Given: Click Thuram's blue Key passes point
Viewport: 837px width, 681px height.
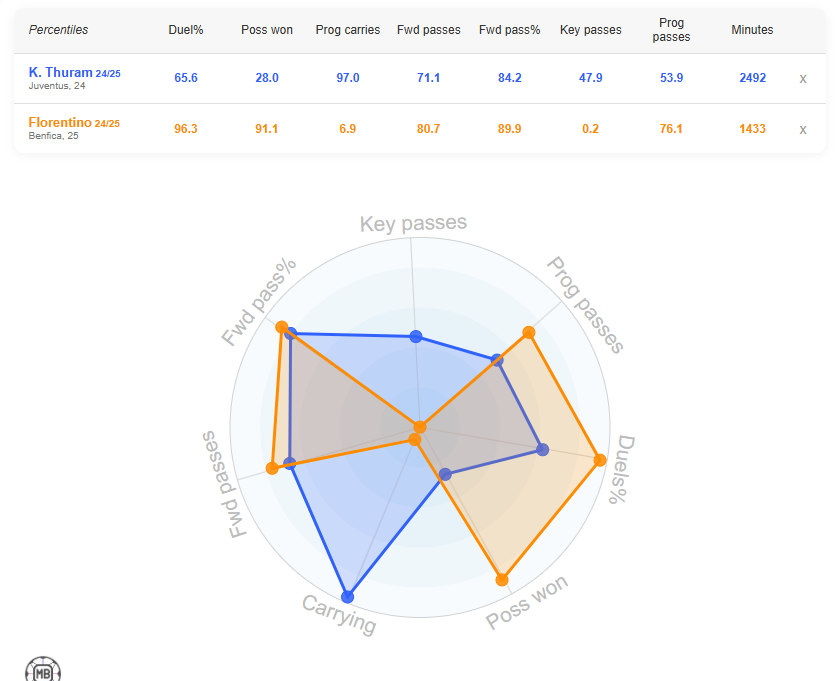Looking at the screenshot, I should (x=416, y=337).
